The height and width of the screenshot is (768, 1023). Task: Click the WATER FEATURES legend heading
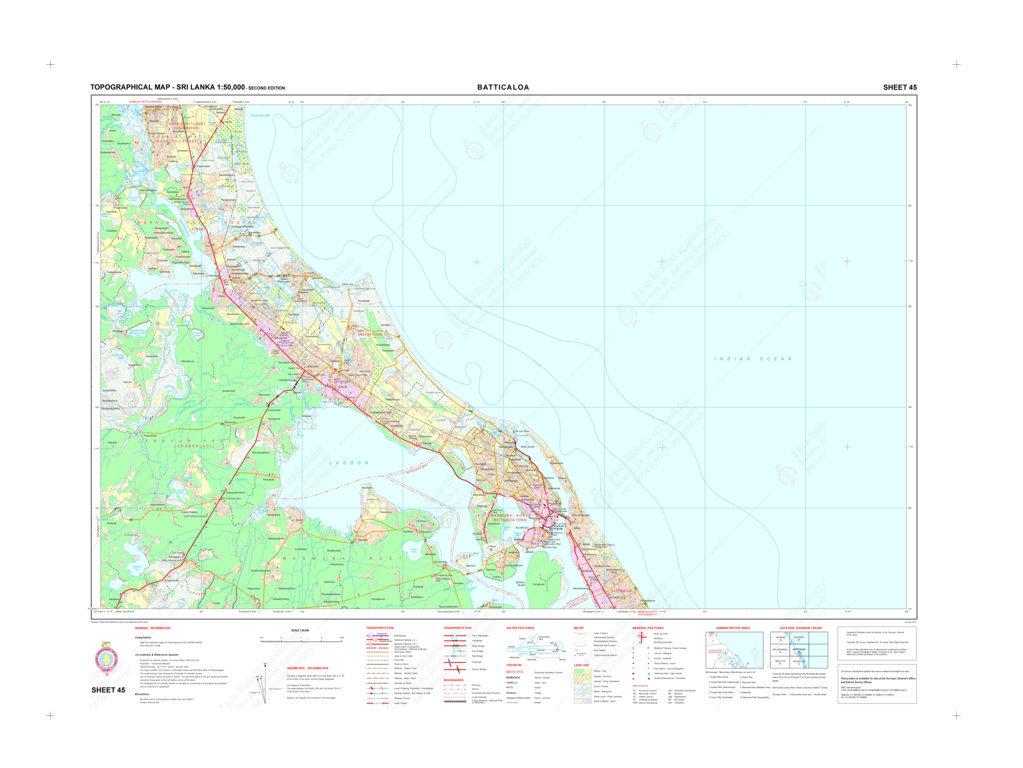pos(520,628)
